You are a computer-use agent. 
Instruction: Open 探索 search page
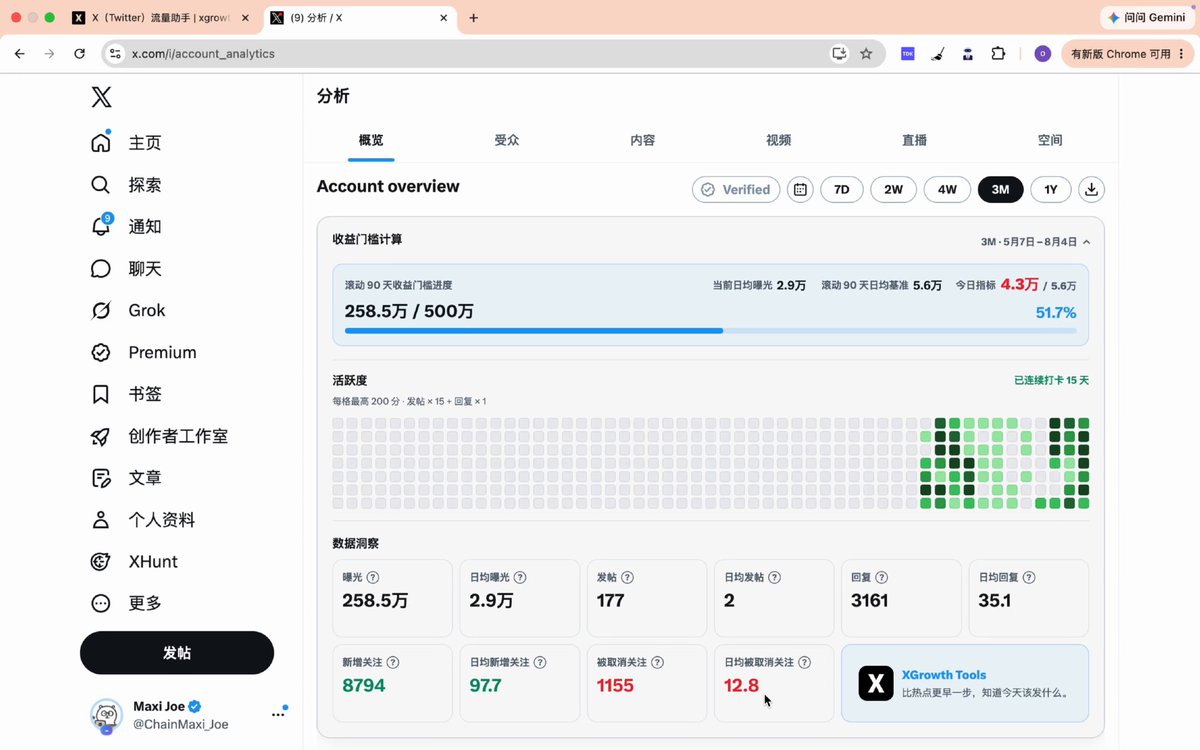[126, 185]
